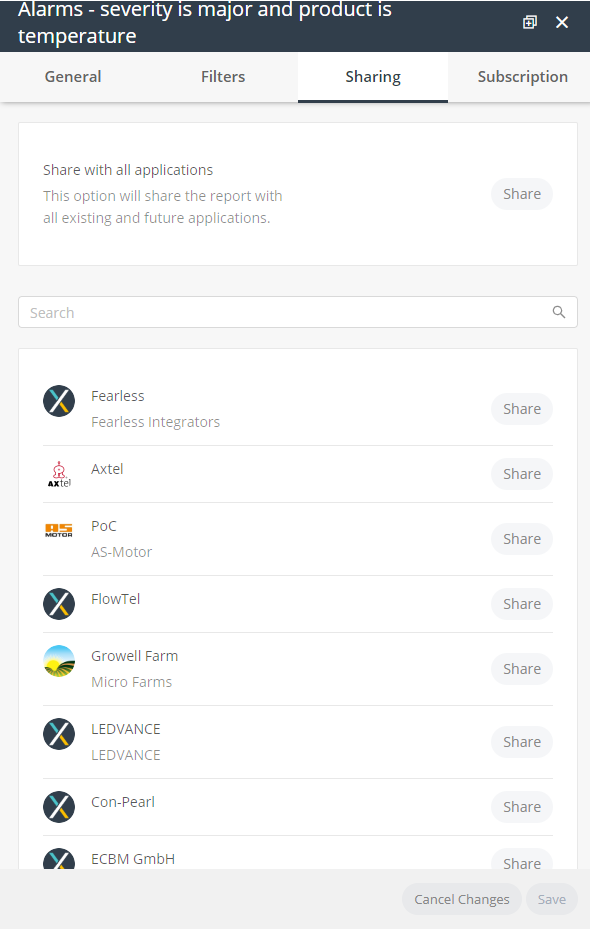Click the Con-Pearl application logo
Image resolution: width=590 pixels, height=929 pixels.
(x=58, y=806)
